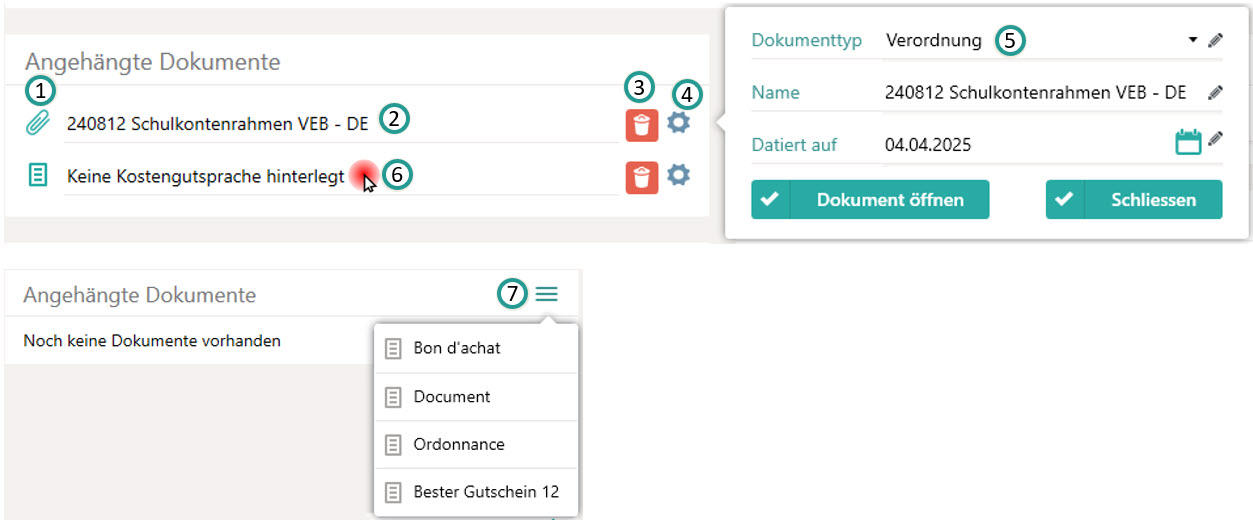Click Dokumenttyp label
The height and width of the screenshot is (520, 1253).
pyautogui.click(x=807, y=40)
